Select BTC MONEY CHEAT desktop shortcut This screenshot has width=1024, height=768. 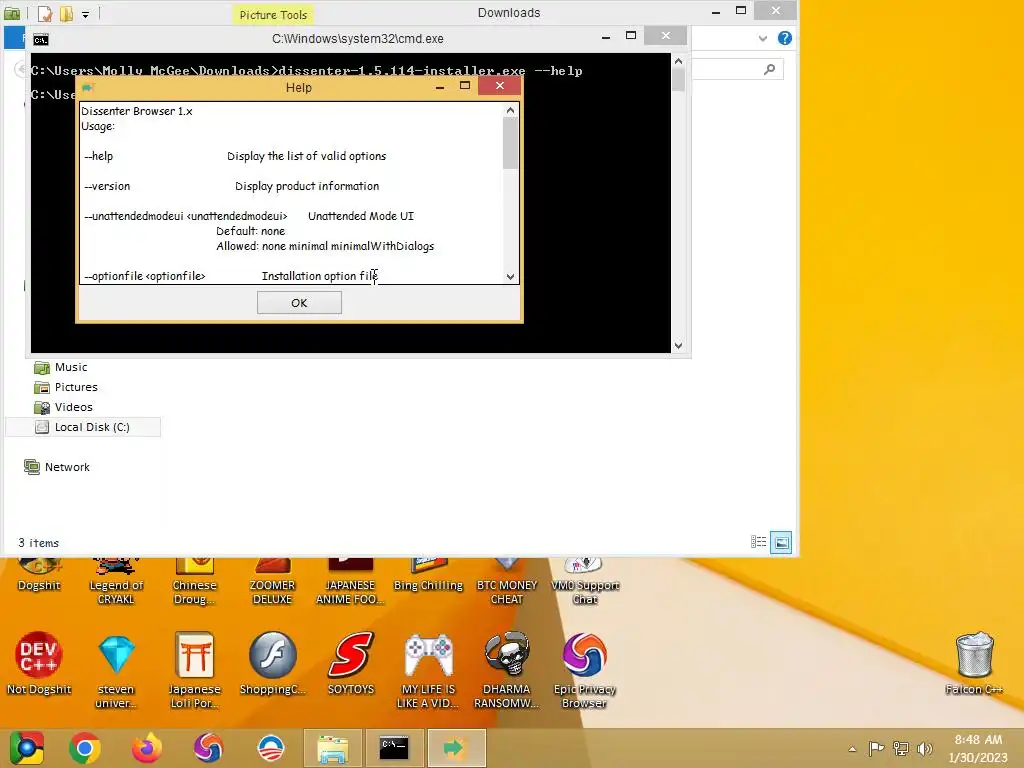507,581
